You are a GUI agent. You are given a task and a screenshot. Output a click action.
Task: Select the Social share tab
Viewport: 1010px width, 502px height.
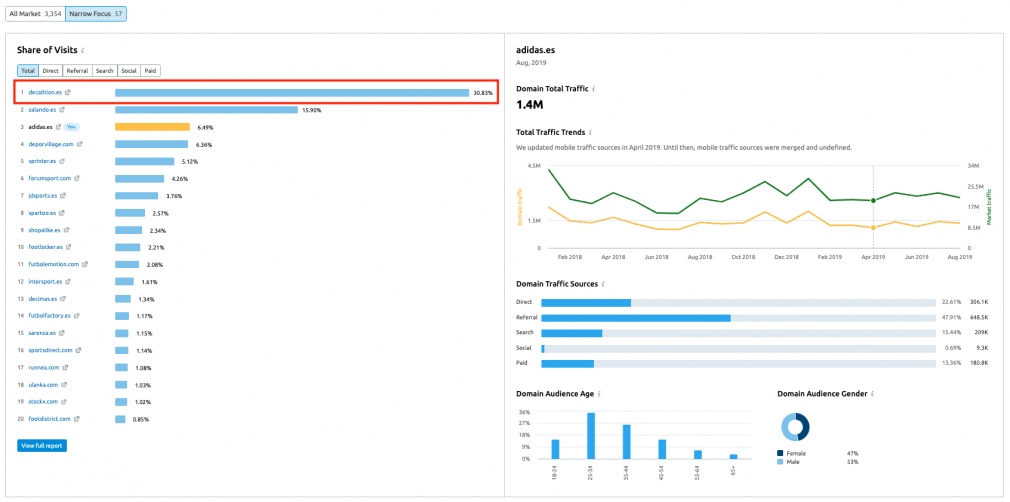point(129,71)
